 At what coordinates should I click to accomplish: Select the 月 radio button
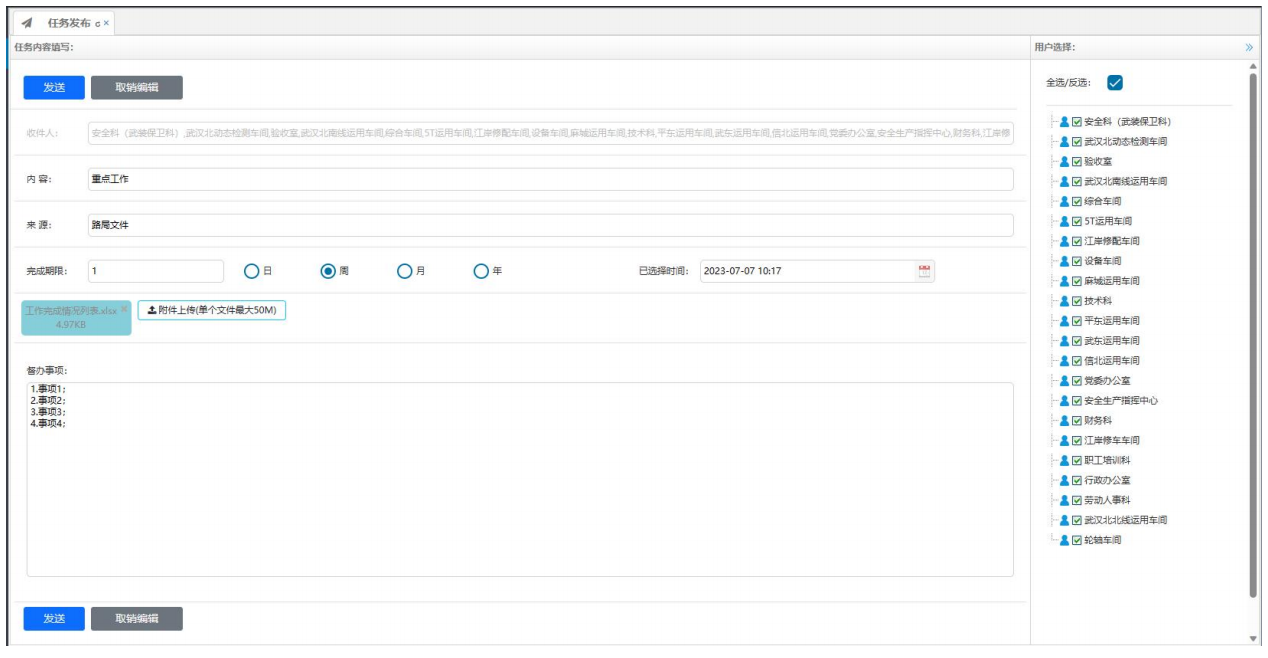404,271
